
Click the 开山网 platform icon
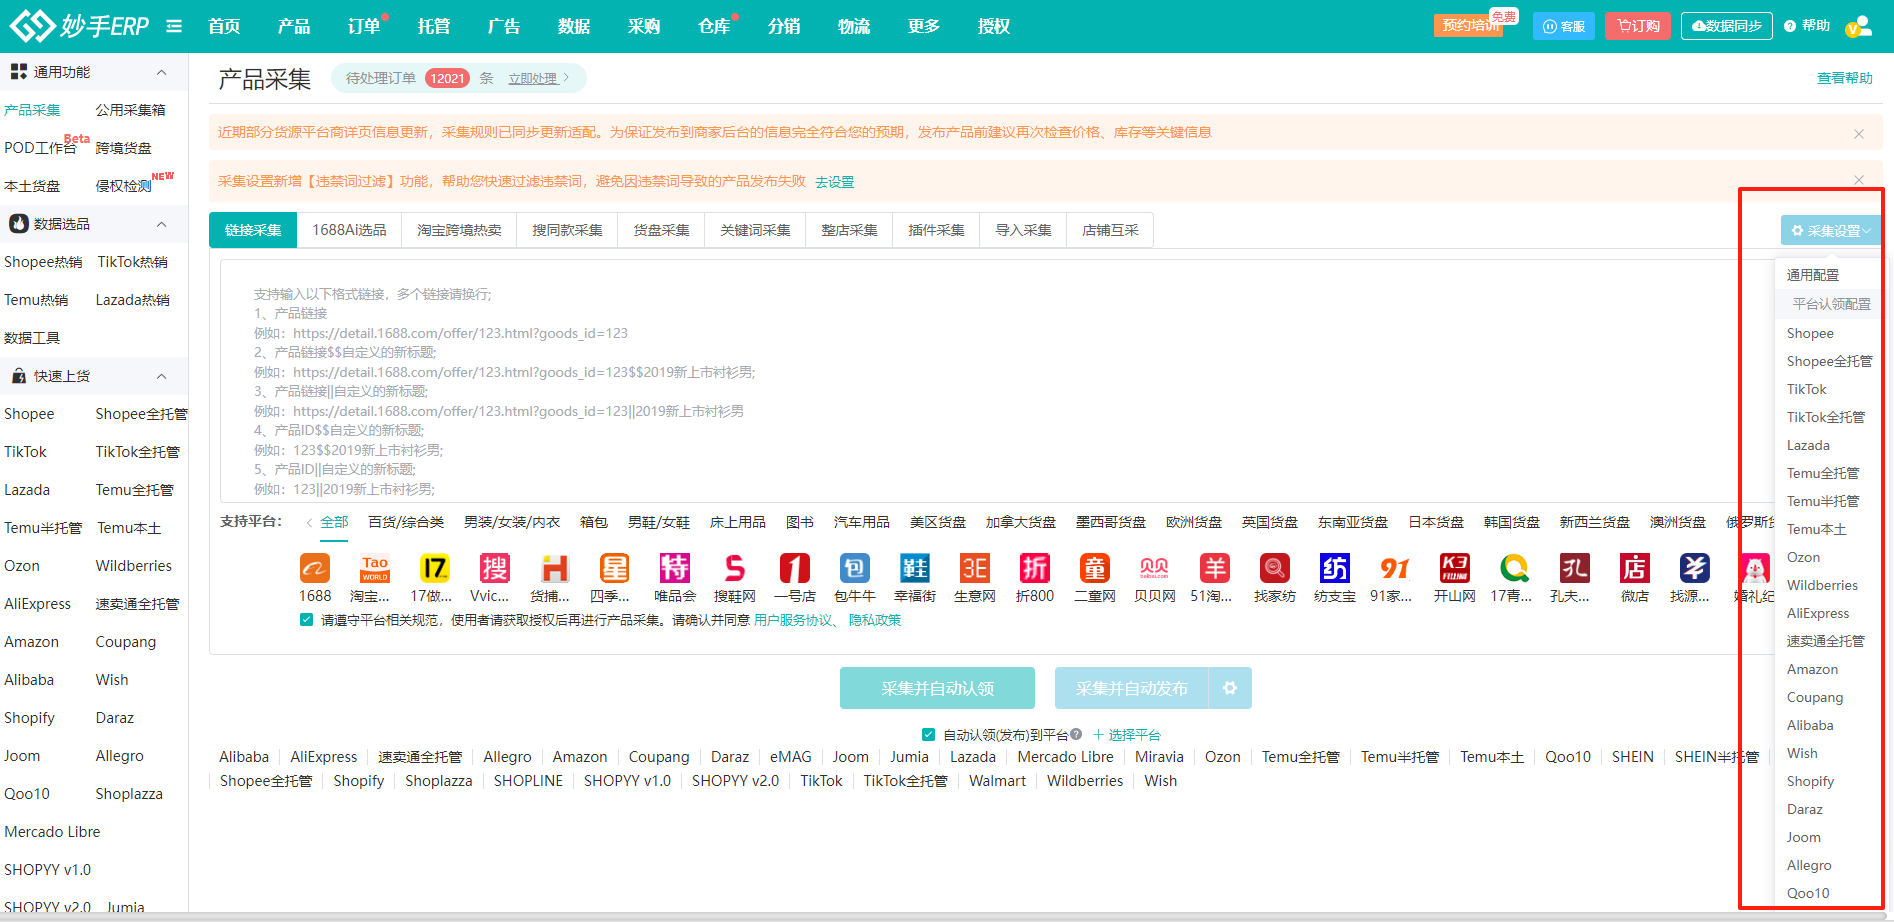pos(1454,569)
